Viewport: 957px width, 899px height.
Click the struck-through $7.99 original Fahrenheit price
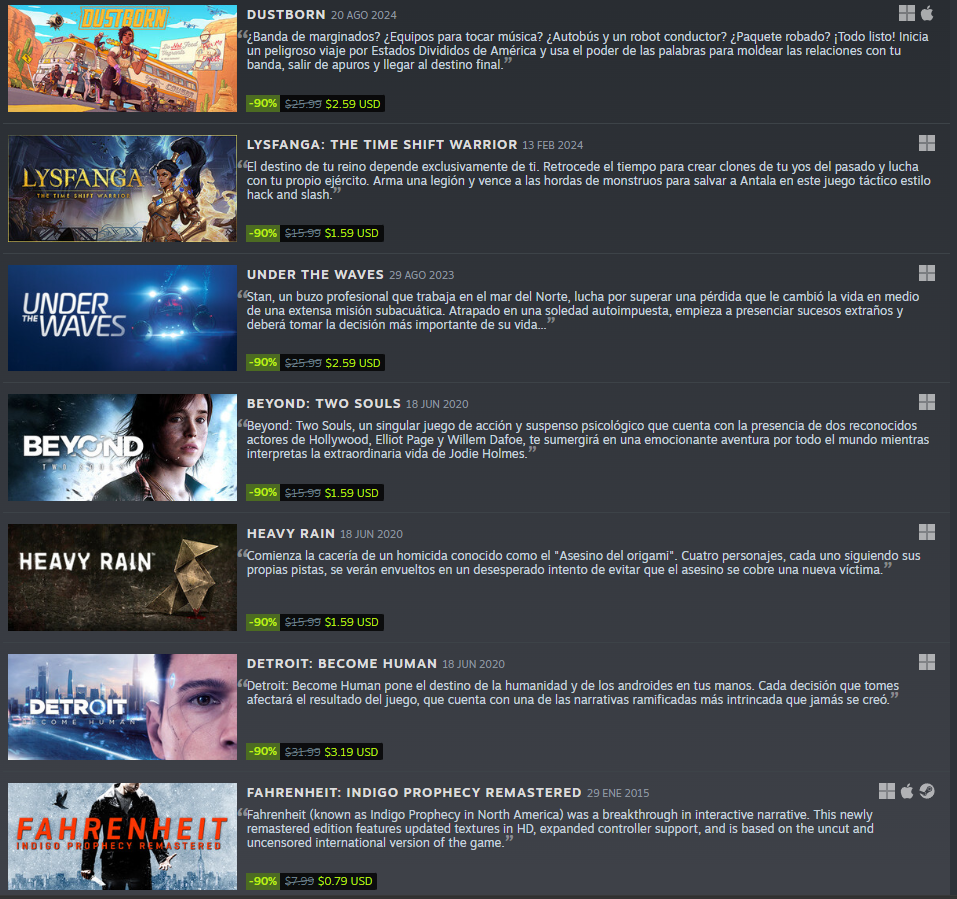click(x=300, y=881)
